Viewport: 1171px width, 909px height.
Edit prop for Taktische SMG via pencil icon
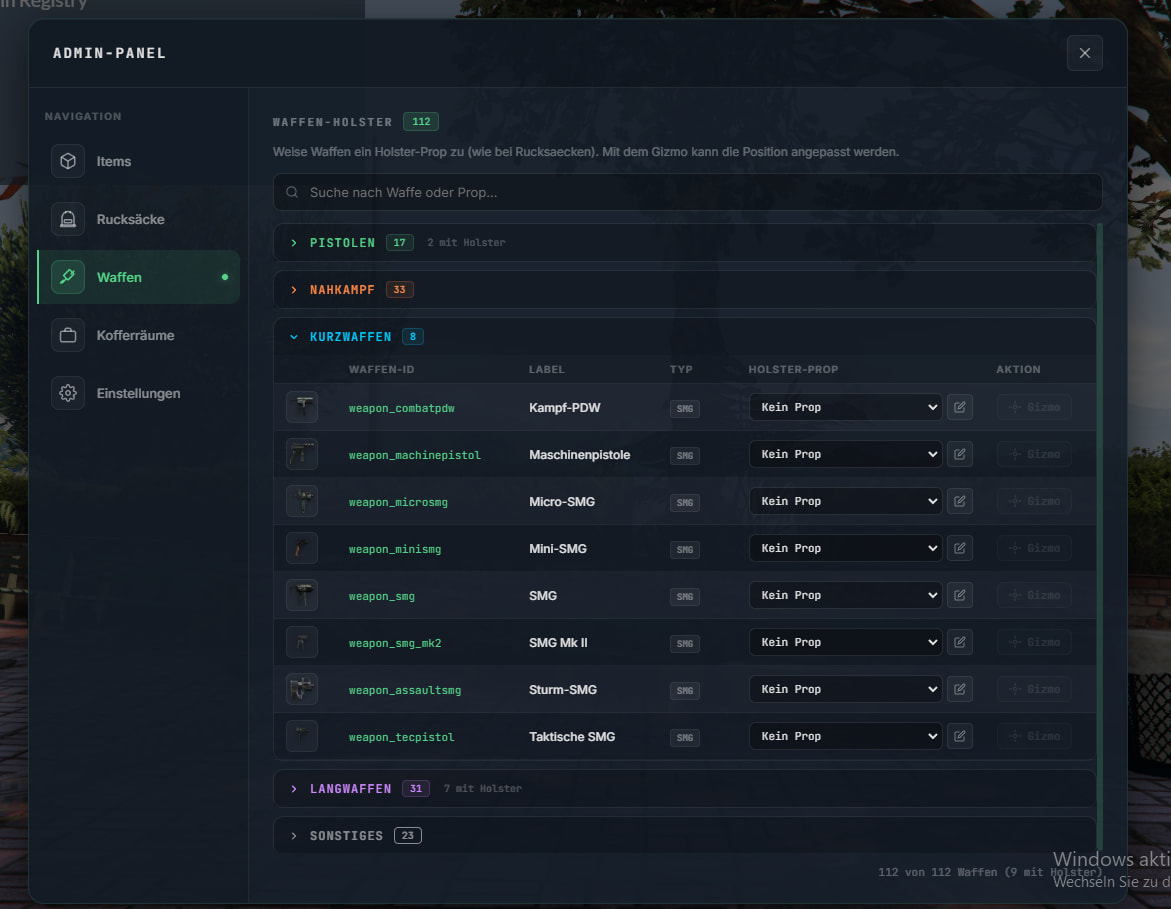click(x=960, y=736)
